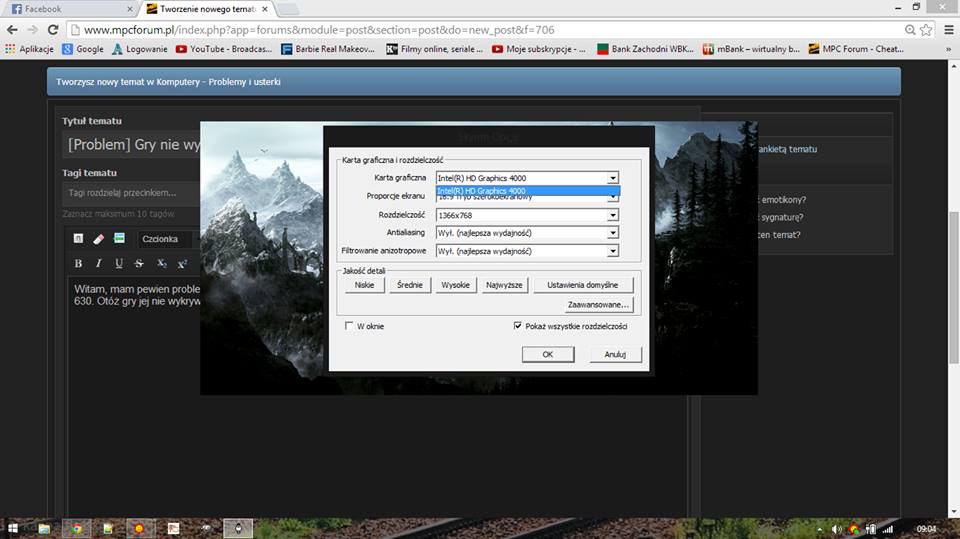Click the Tagi tematu input field
The image size is (960, 539).
132,193
